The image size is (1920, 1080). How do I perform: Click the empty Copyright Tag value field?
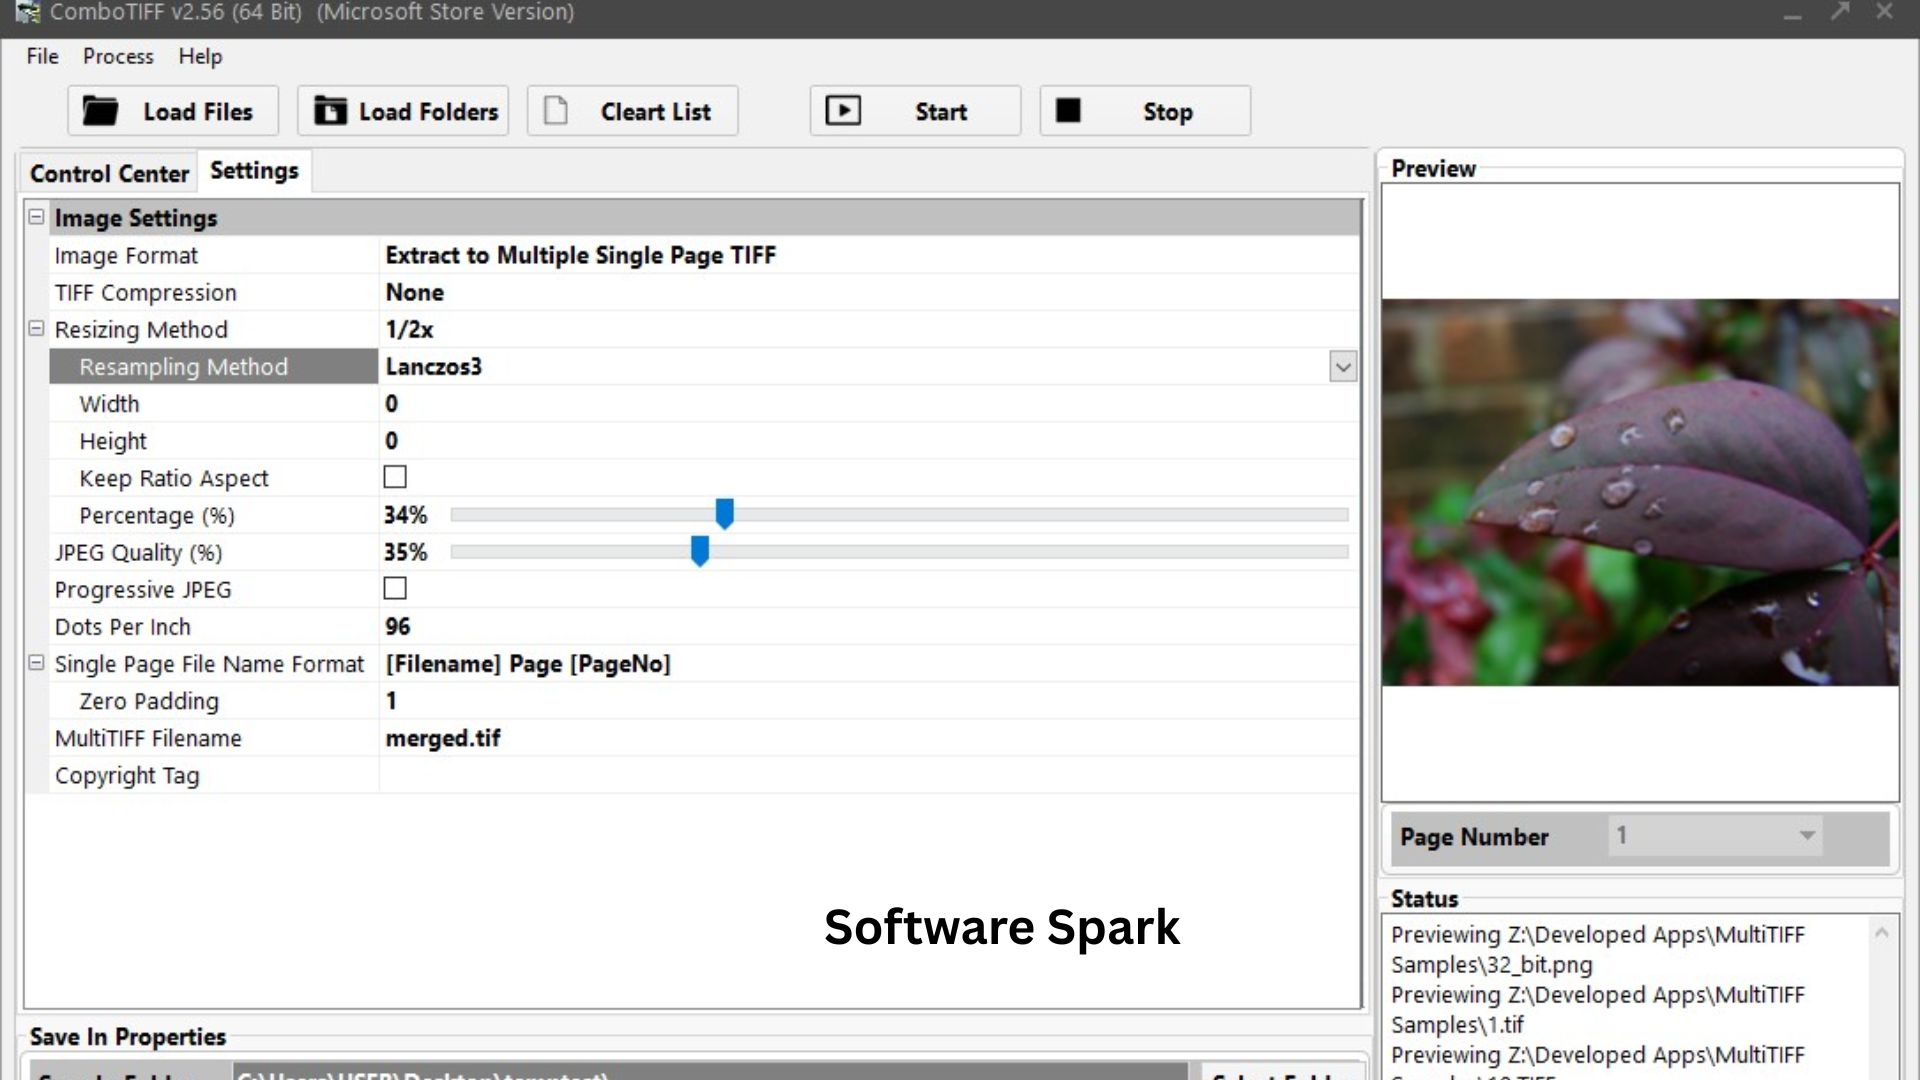tap(868, 775)
